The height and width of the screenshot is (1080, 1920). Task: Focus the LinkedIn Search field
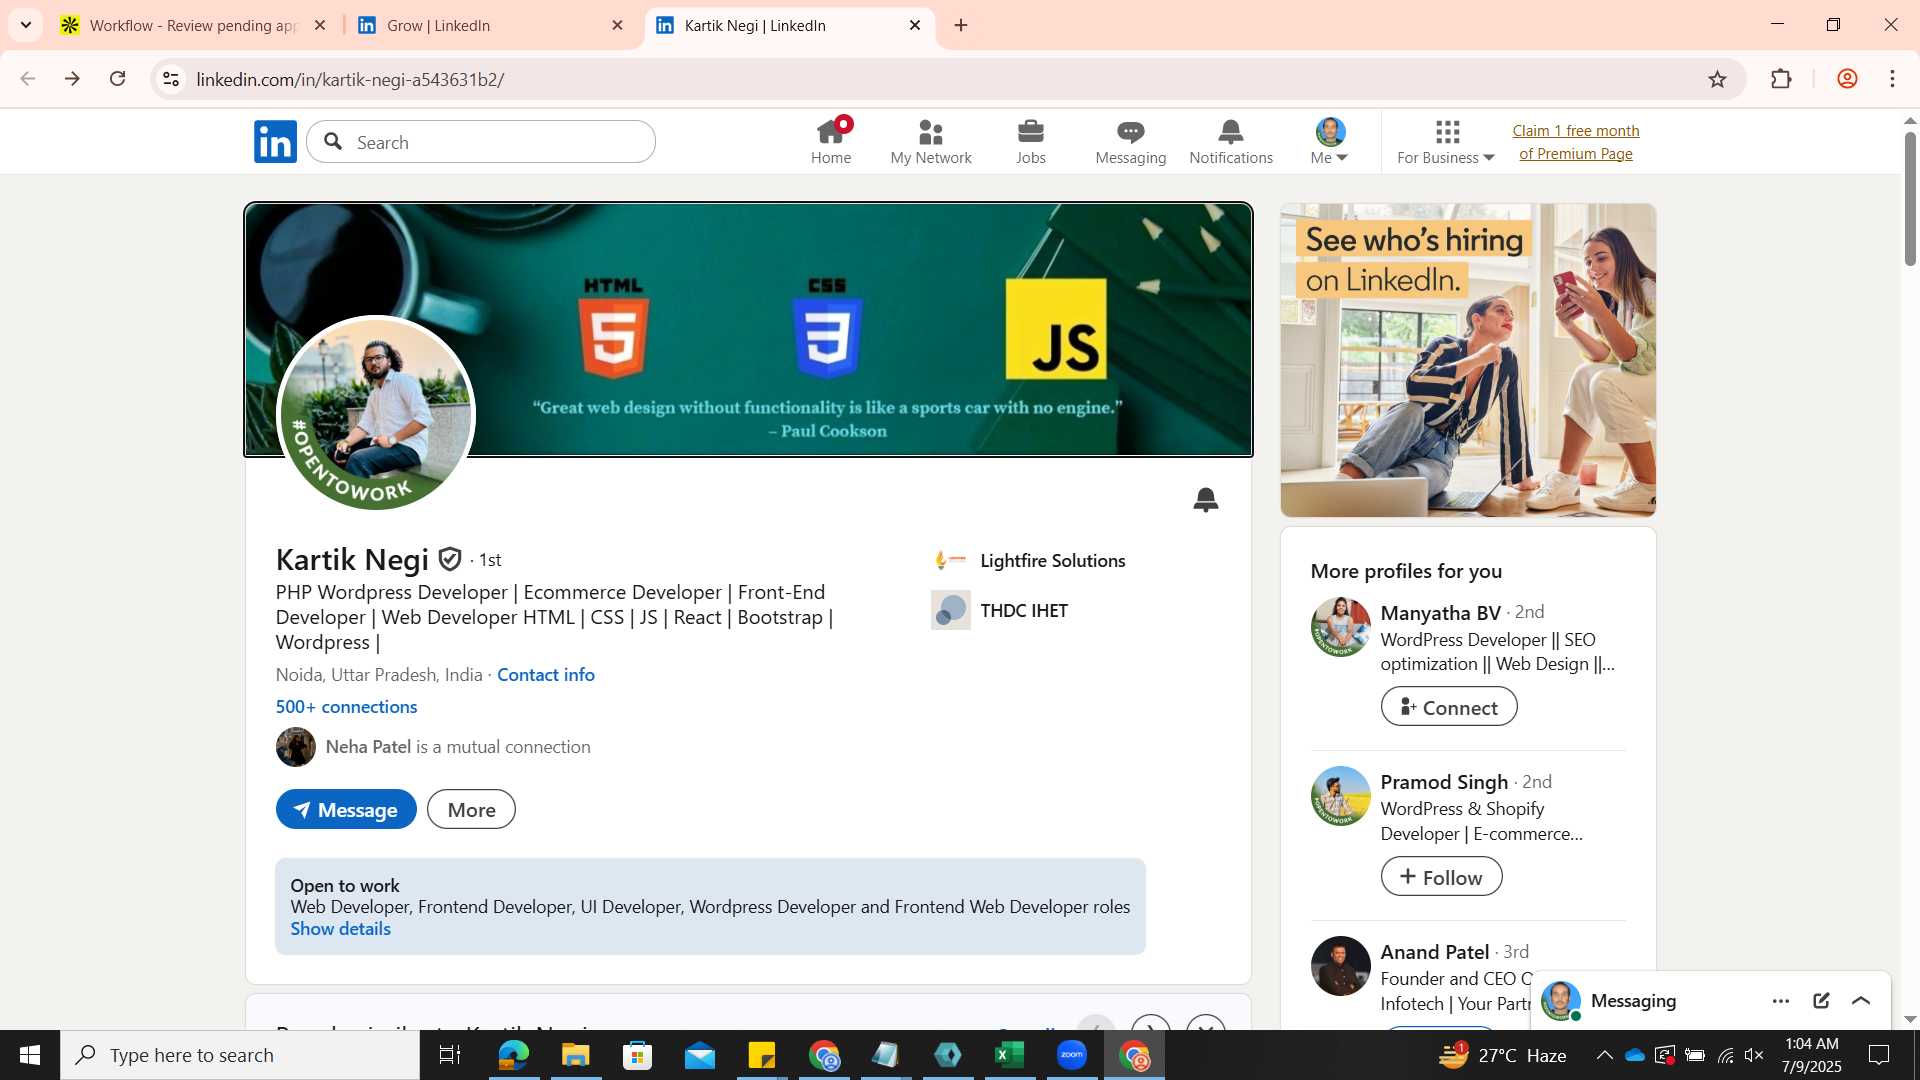point(481,142)
